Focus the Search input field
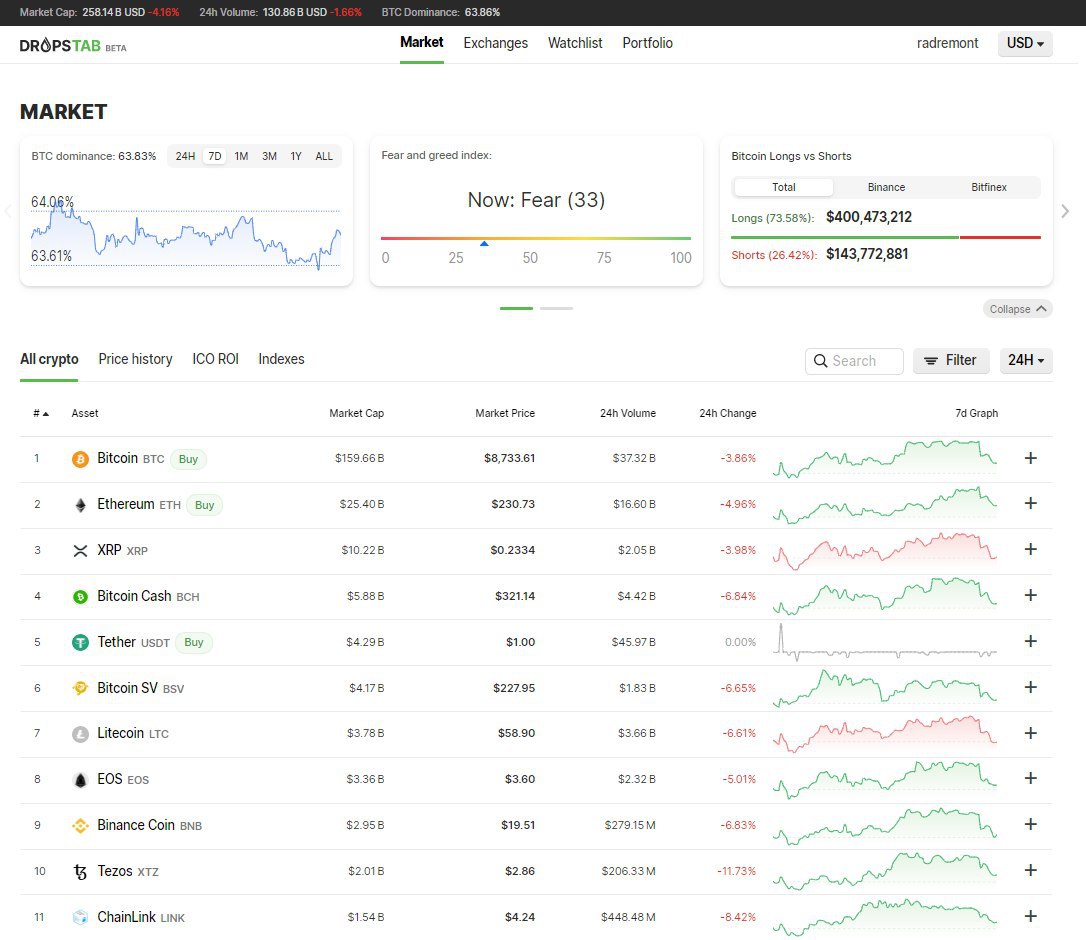The height and width of the screenshot is (940, 1086). pyautogui.click(x=854, y=361)
